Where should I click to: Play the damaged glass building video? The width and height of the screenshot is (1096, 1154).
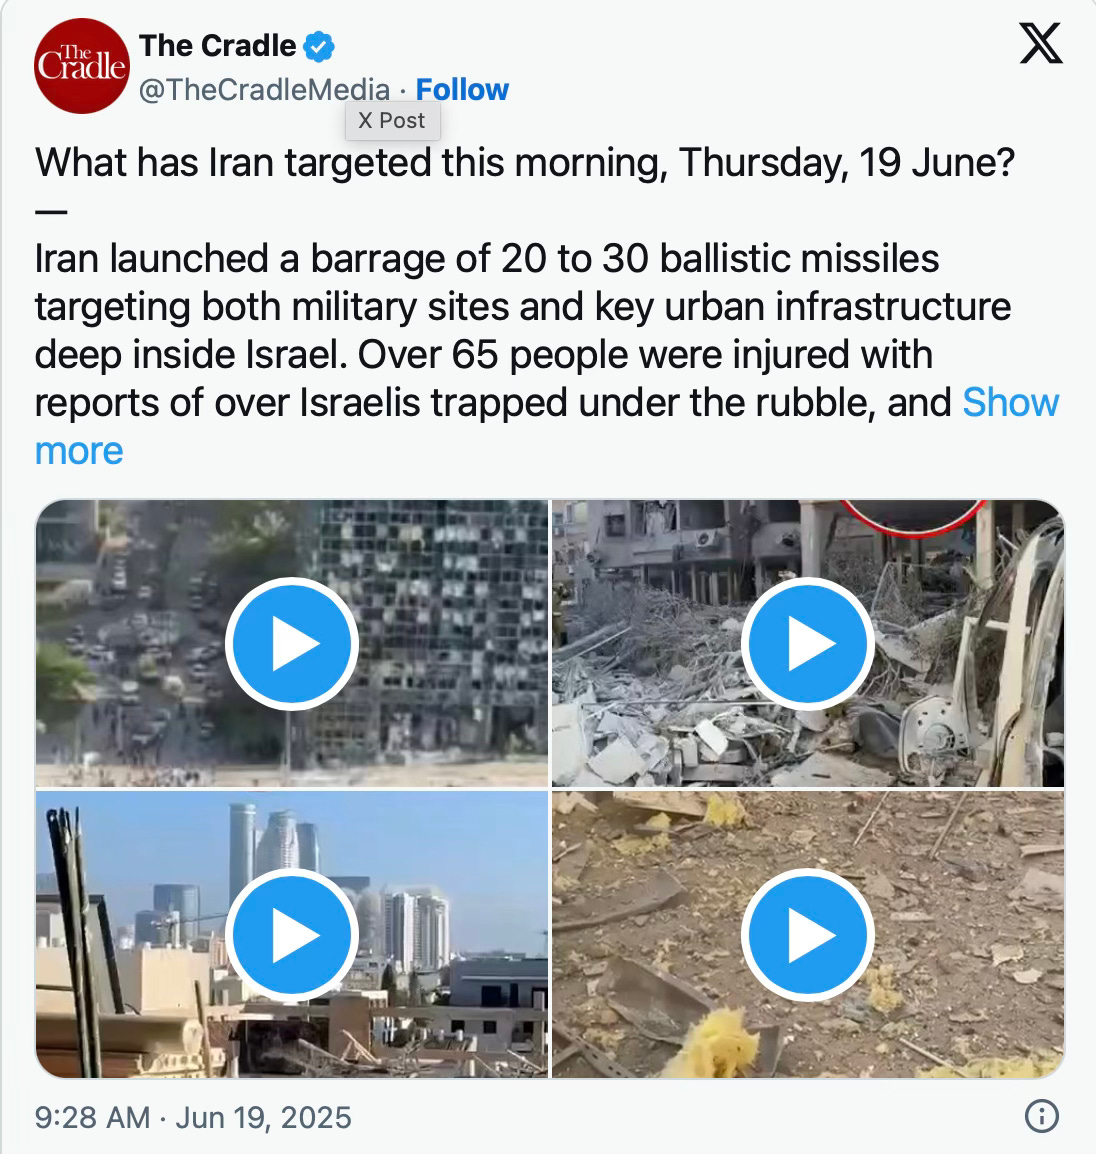click(291, 644)
